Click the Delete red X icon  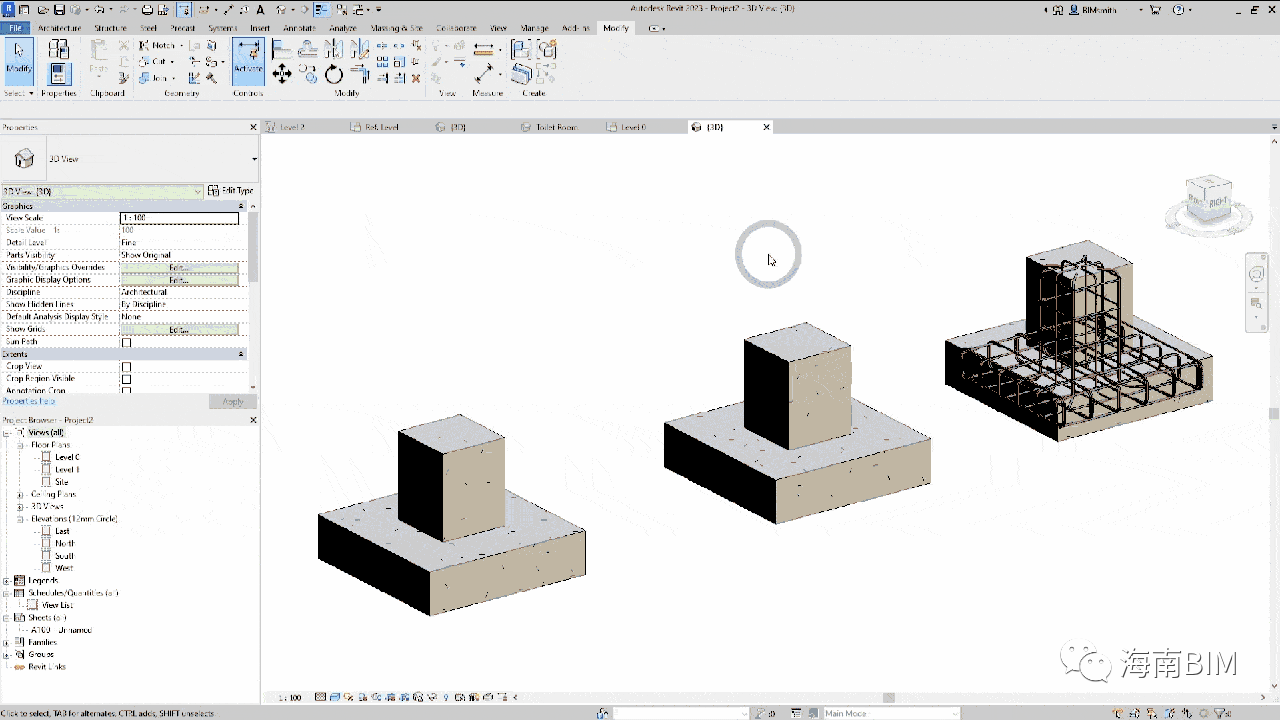point(416,78)
